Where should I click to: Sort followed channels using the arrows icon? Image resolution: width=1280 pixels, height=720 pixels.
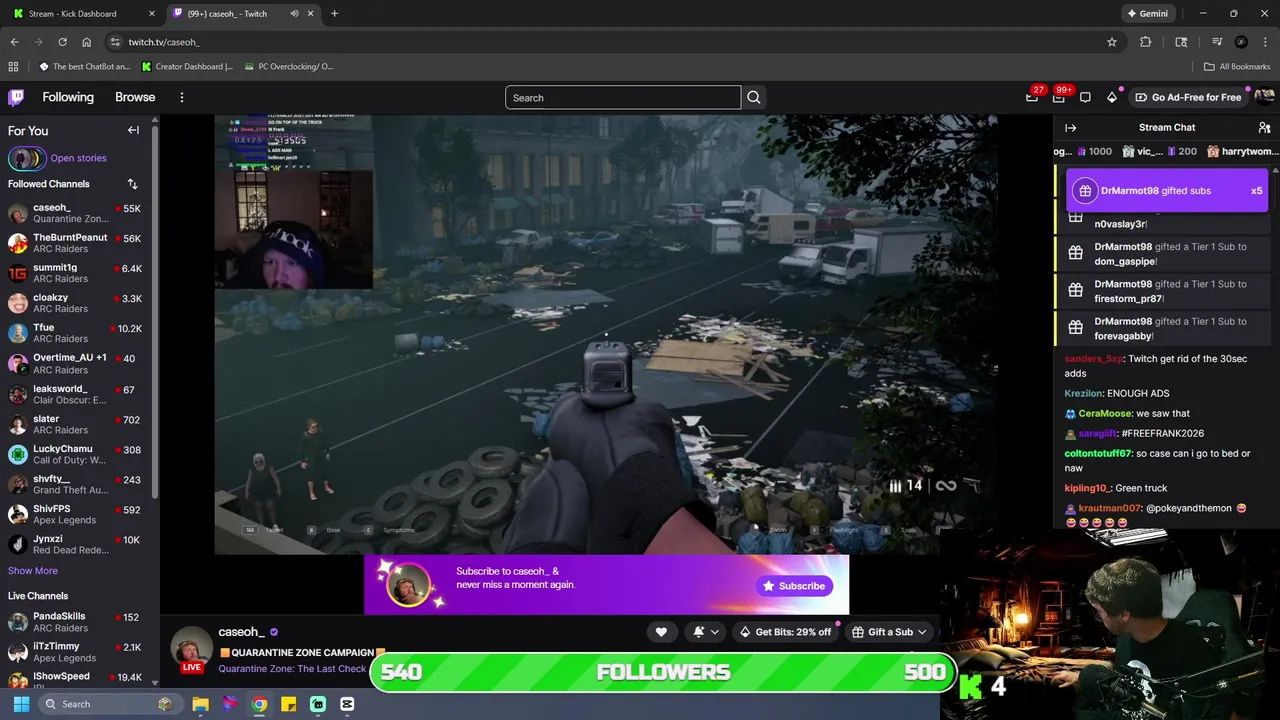tap(132, 184)
